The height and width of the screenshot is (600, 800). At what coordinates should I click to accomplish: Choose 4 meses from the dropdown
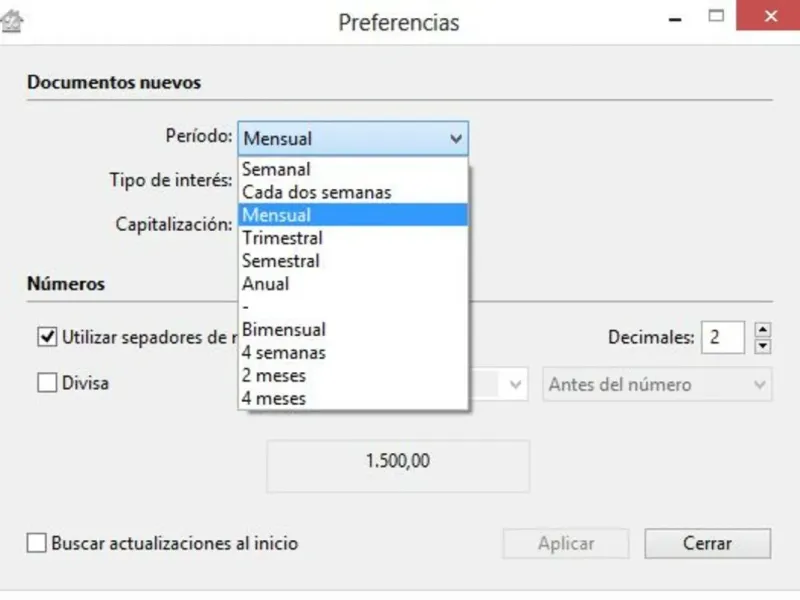pyautogui.click(x=274, y=398)
